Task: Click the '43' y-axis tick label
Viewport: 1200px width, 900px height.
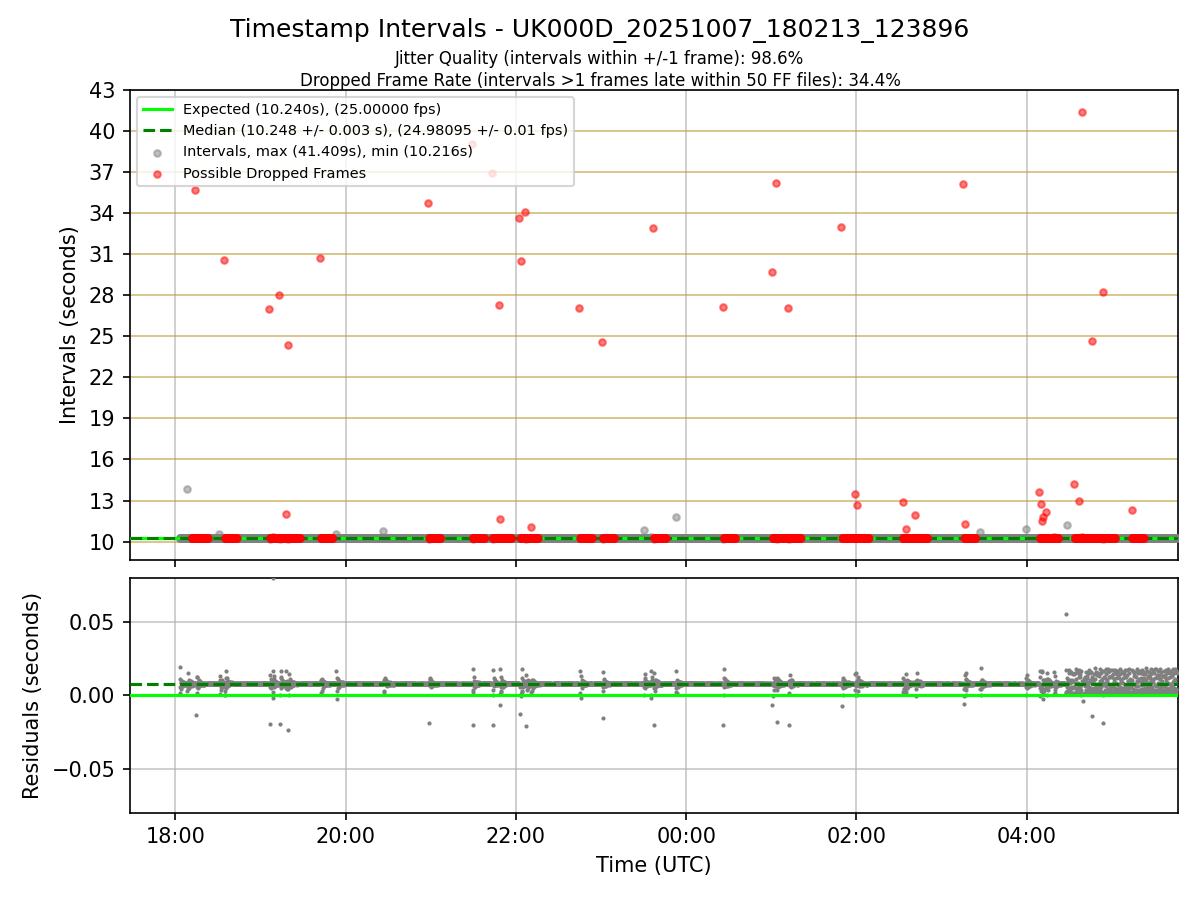Action: [x=104, y=90]
